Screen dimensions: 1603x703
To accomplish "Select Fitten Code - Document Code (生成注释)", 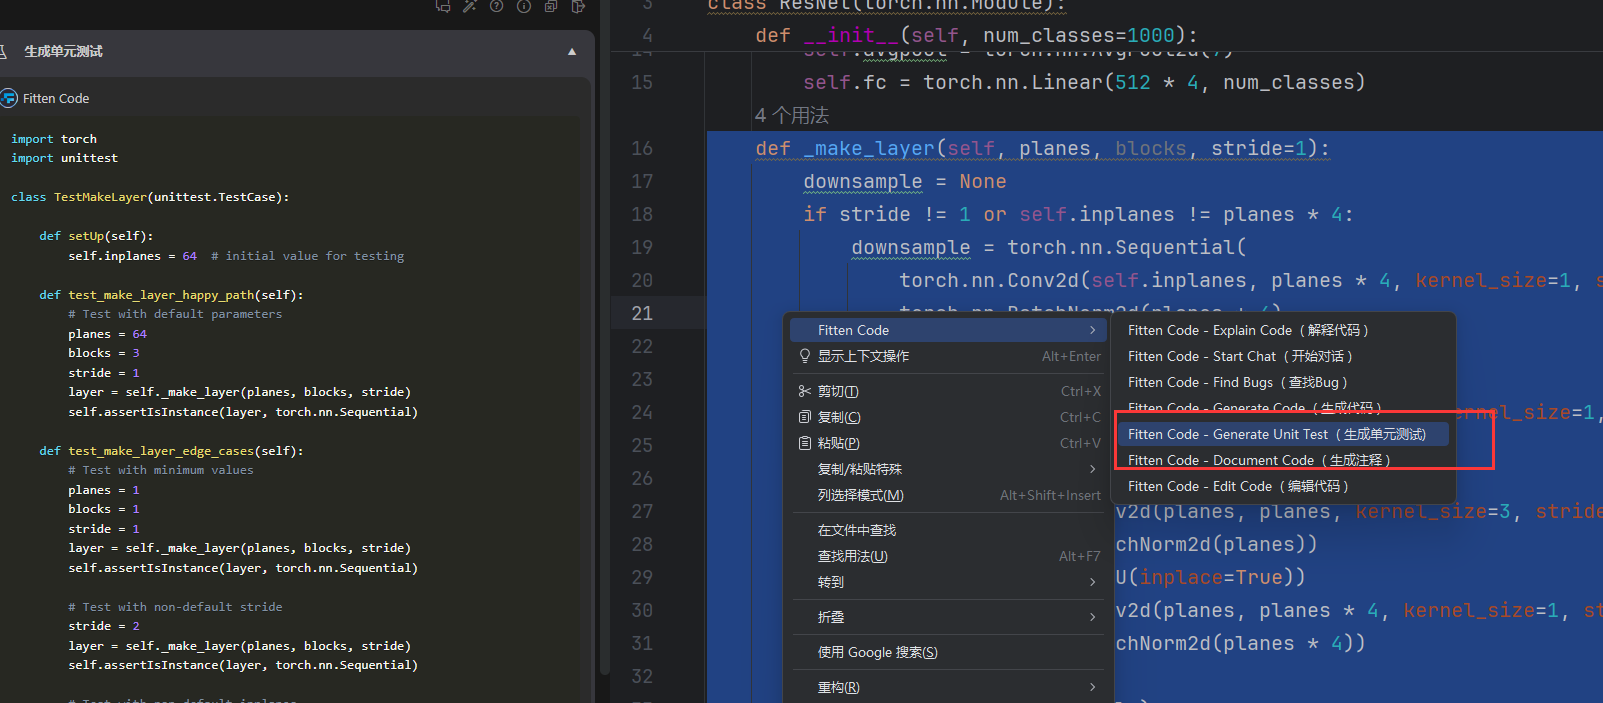I will (1284, 460).
